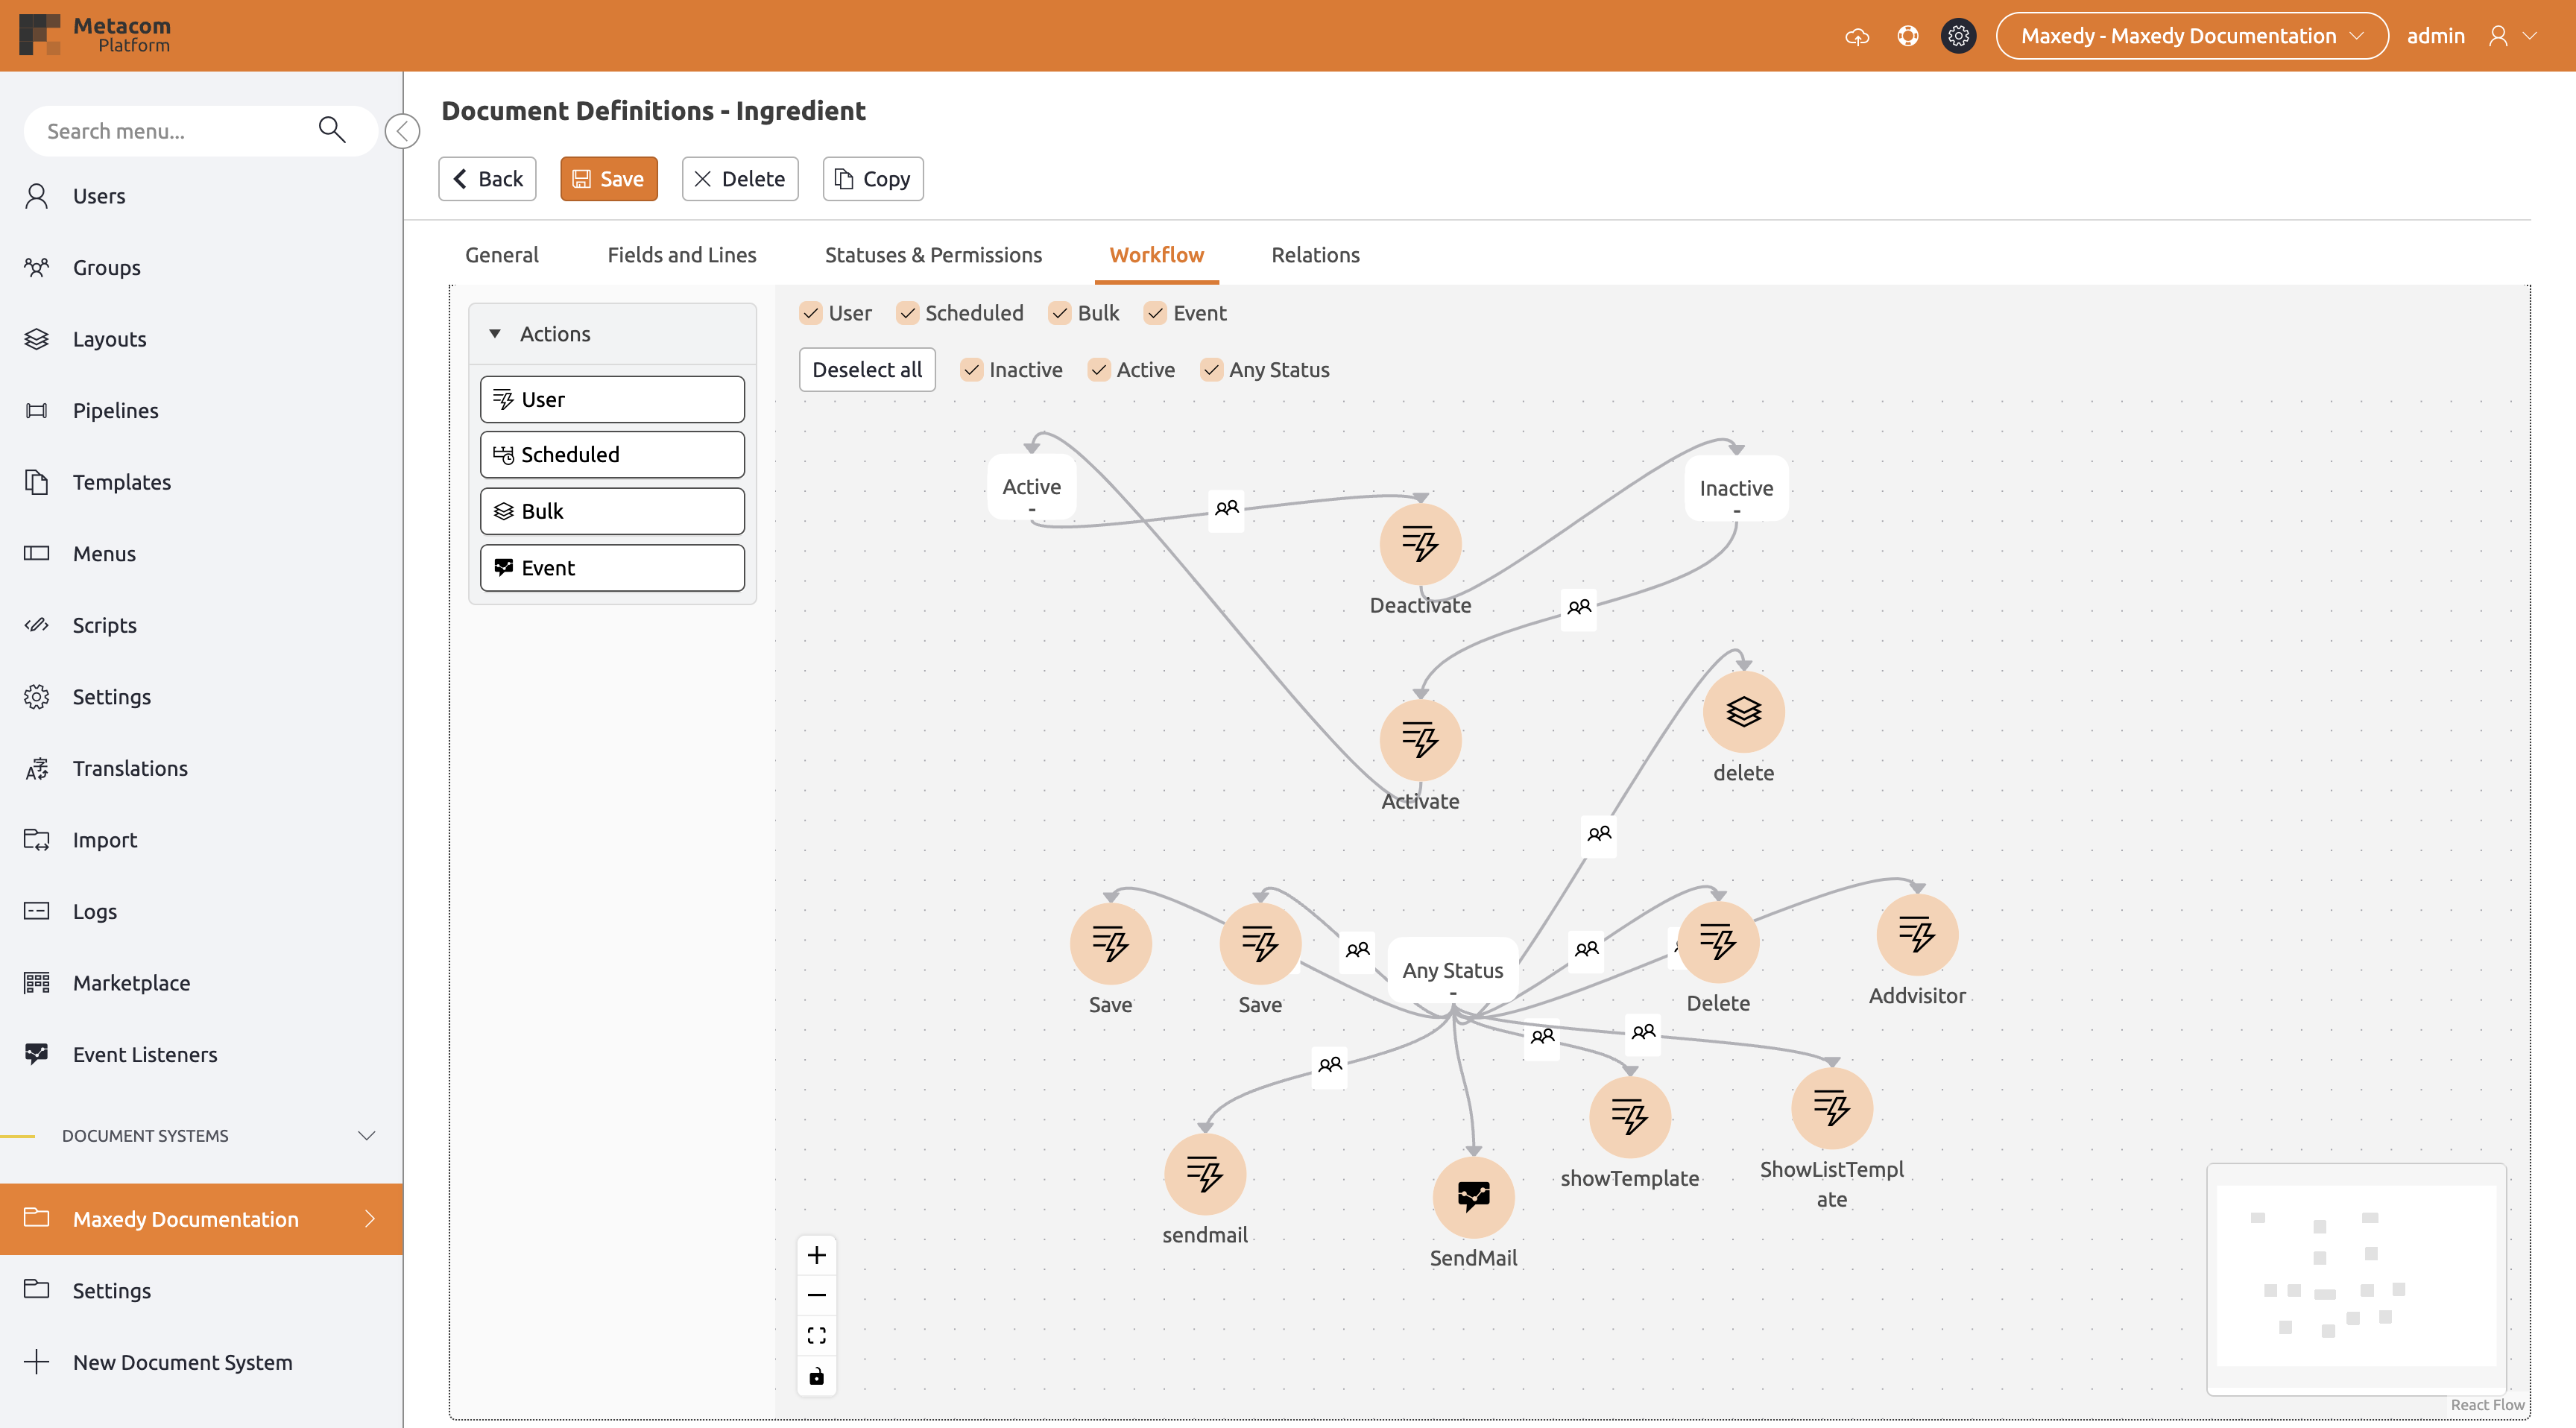The width and height of the screenshot is (2576, 1428).
Task: Copy the Ingredient document definition
Action: click(872, 179)
